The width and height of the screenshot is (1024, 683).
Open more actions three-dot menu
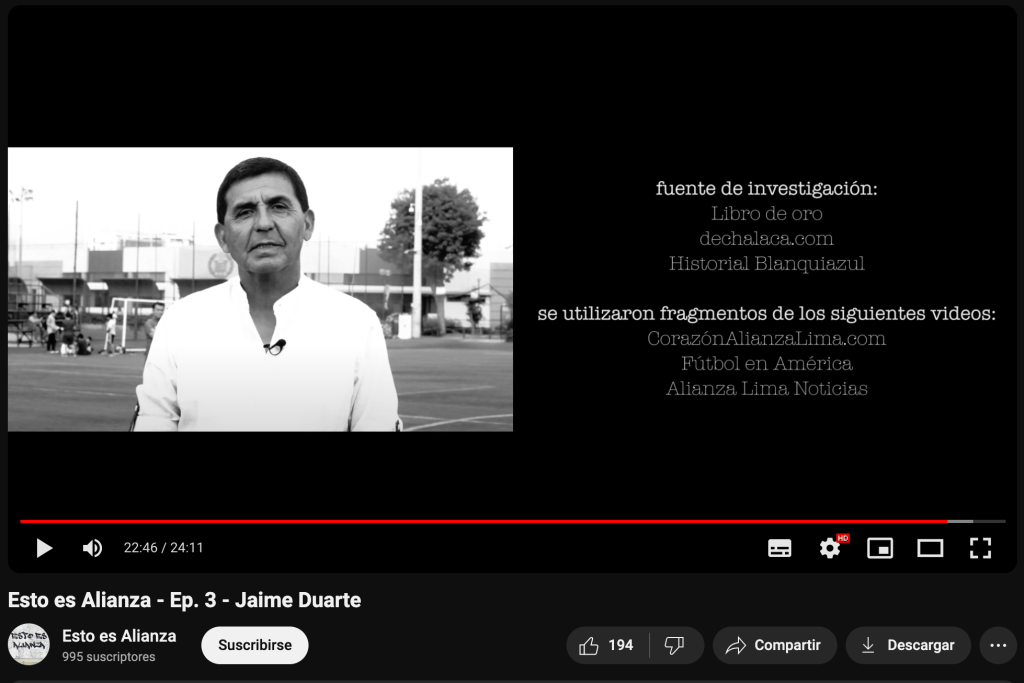[x=997, y=645]
